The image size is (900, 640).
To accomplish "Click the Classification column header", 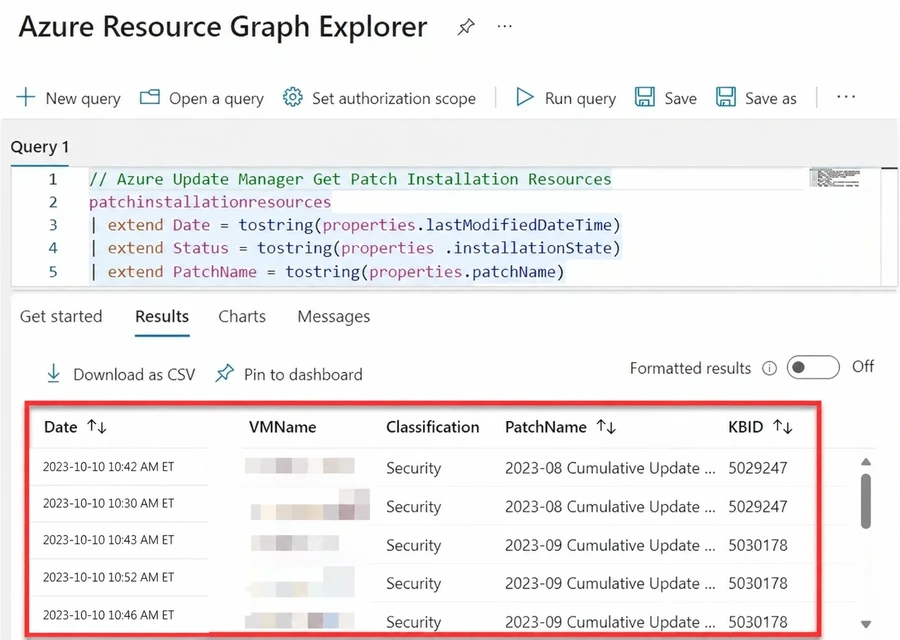I will (433, 427).
